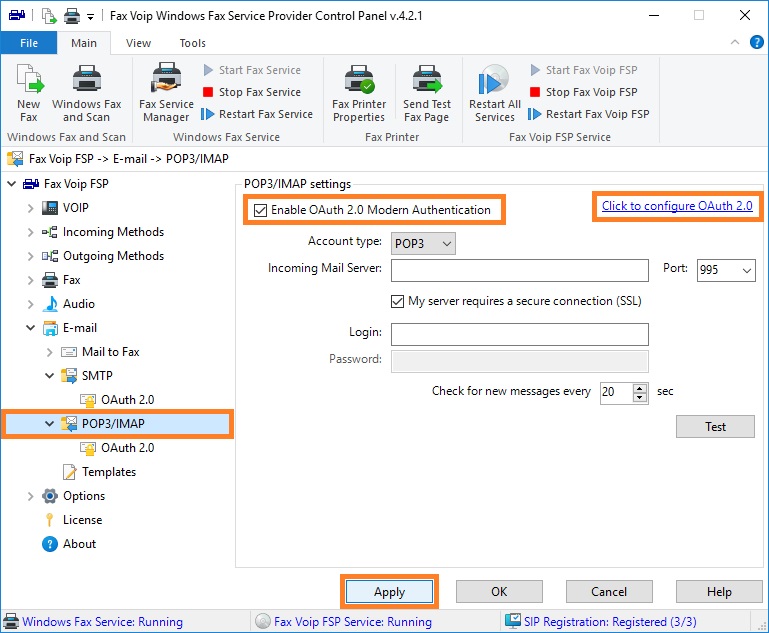
Task: Select the Fax tree node
Action: (72, 280)
